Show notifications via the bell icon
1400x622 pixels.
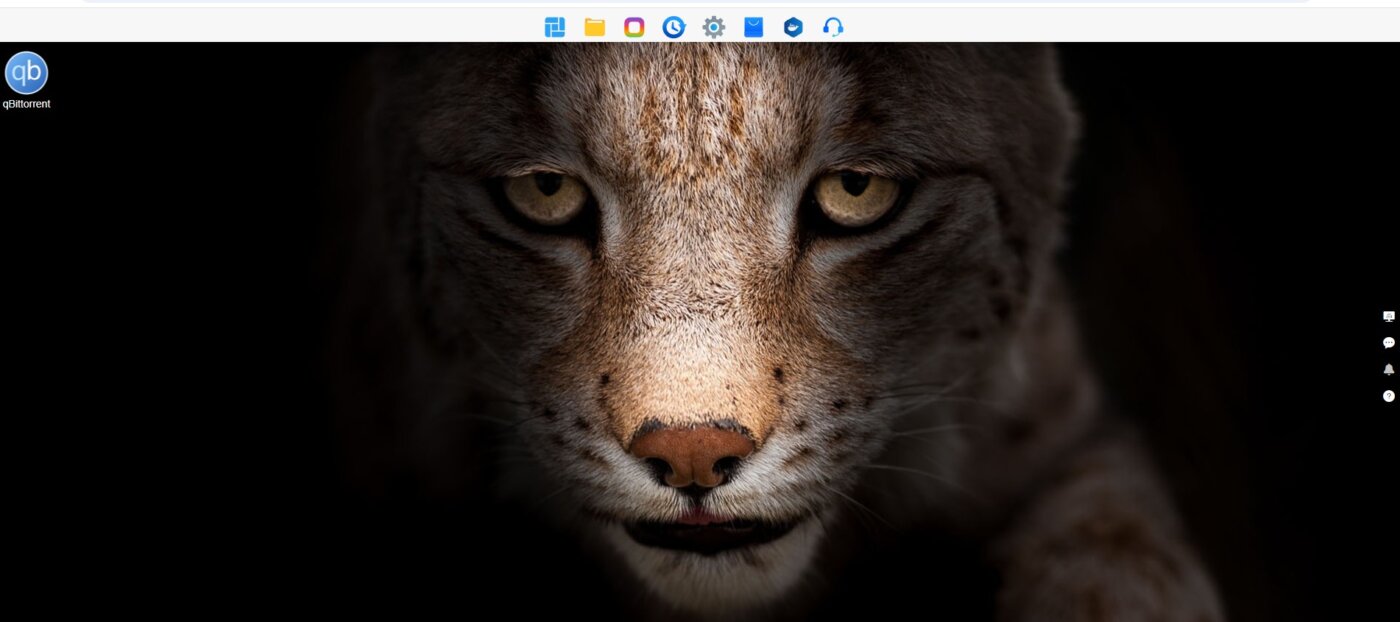coord(1388,369)
